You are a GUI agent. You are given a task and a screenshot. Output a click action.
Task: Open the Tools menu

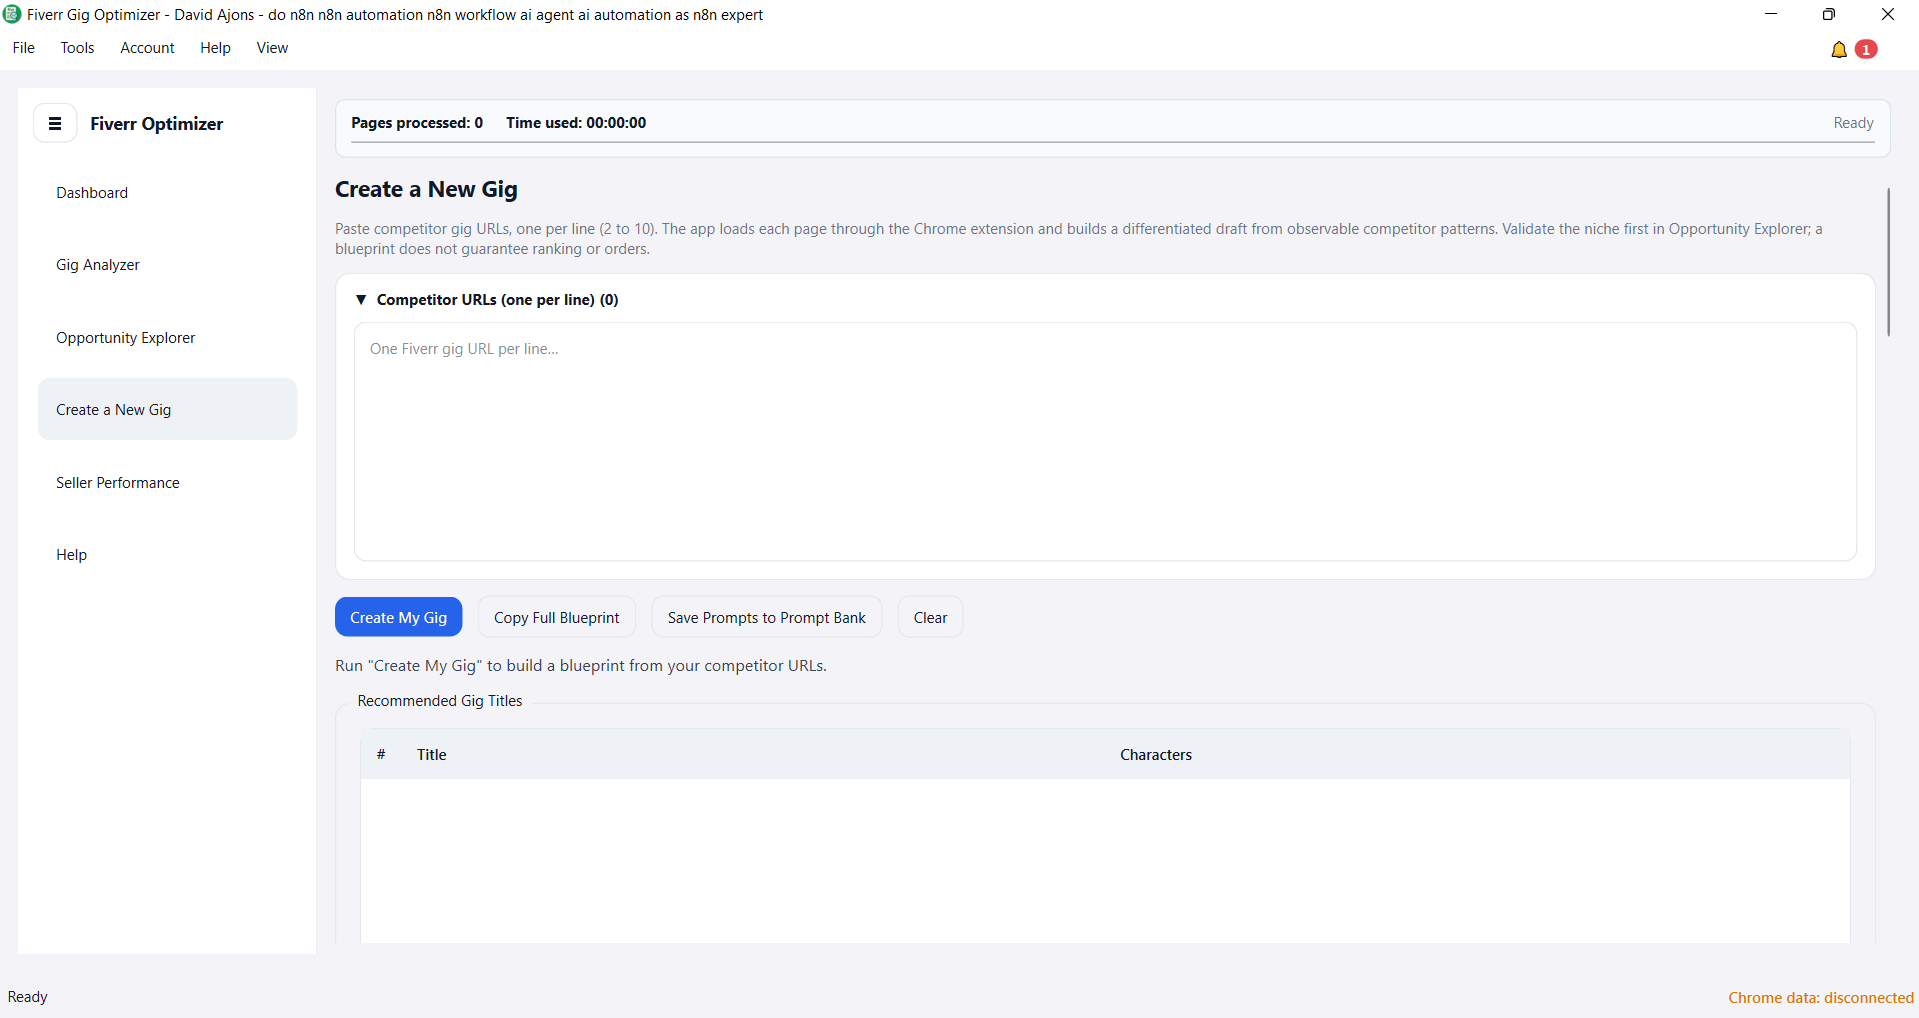click(77, 48)
